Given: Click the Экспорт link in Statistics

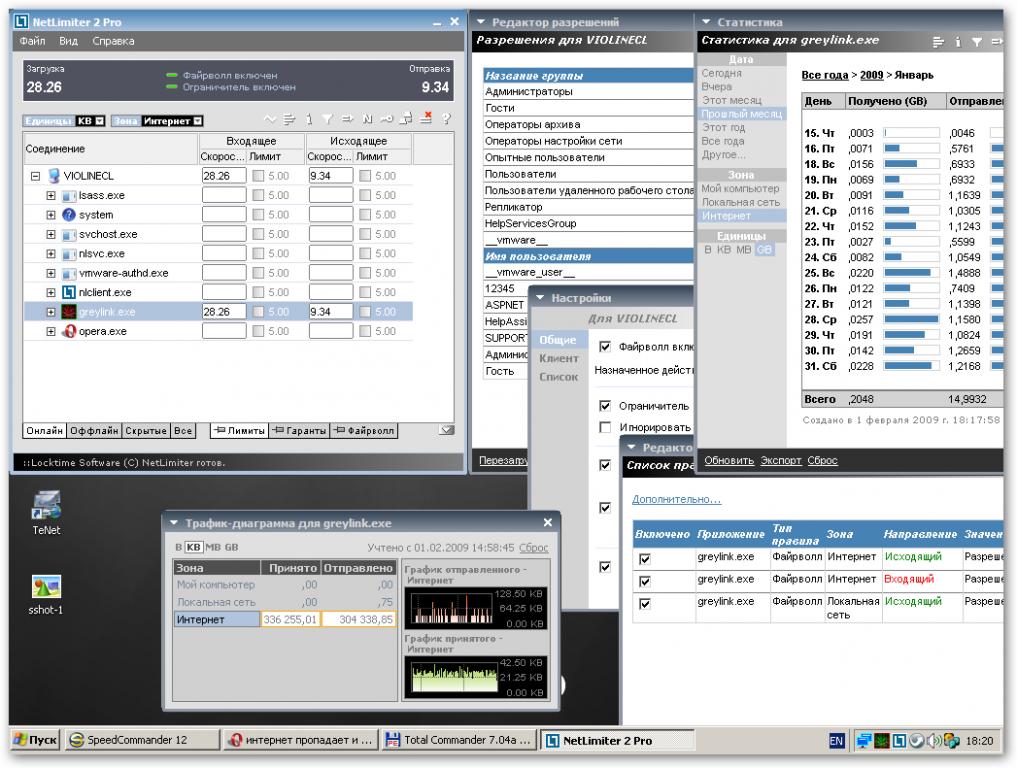Looking at the screenshot, I should click(x=780, y=461).
